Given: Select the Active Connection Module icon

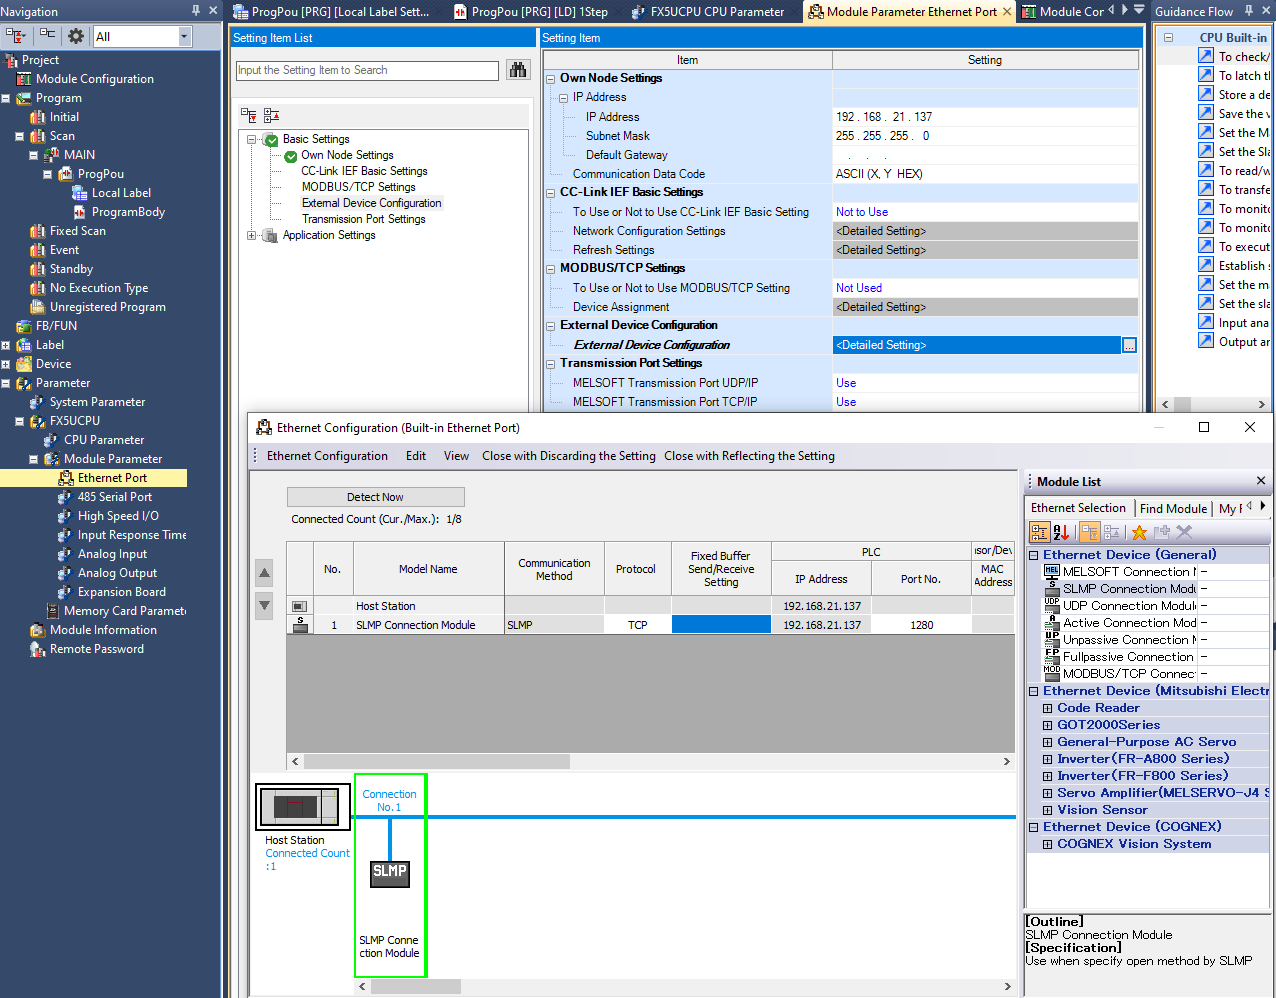Looking at the screenshot, I should (1051, 622).
